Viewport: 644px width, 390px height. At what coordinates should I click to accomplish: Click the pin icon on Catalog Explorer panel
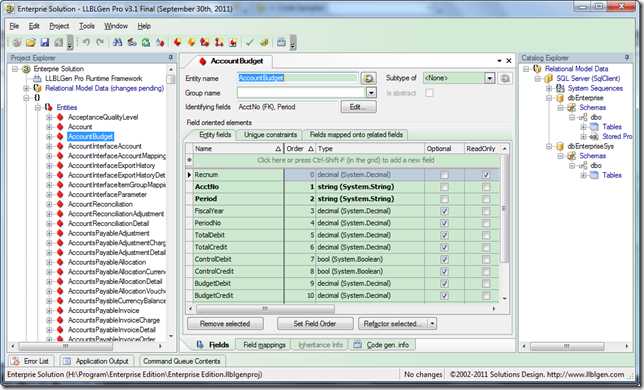tap(627, 58)
